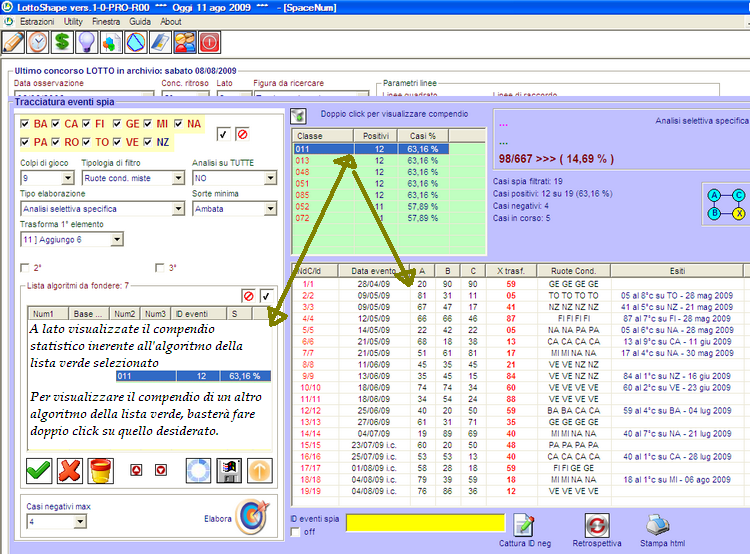The image size is (750, 554).
Task: Click the Retrospettiva refresh icon
Action: (597, 525)
